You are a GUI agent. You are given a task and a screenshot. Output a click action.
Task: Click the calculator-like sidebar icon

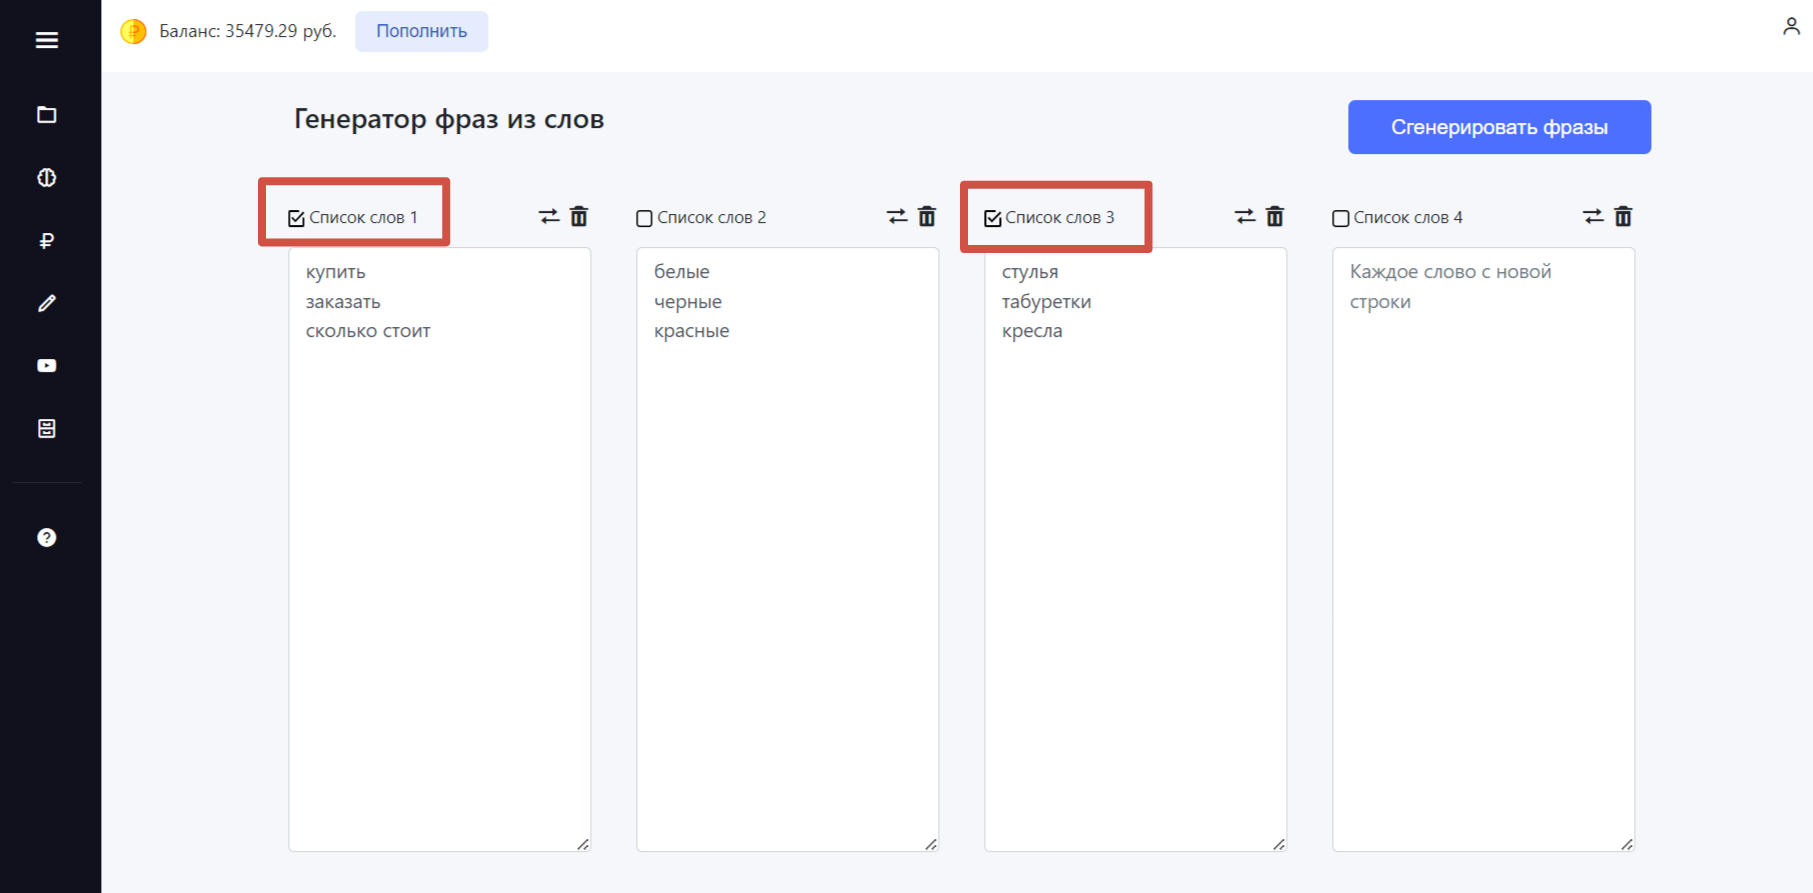[x=47, y=429]
